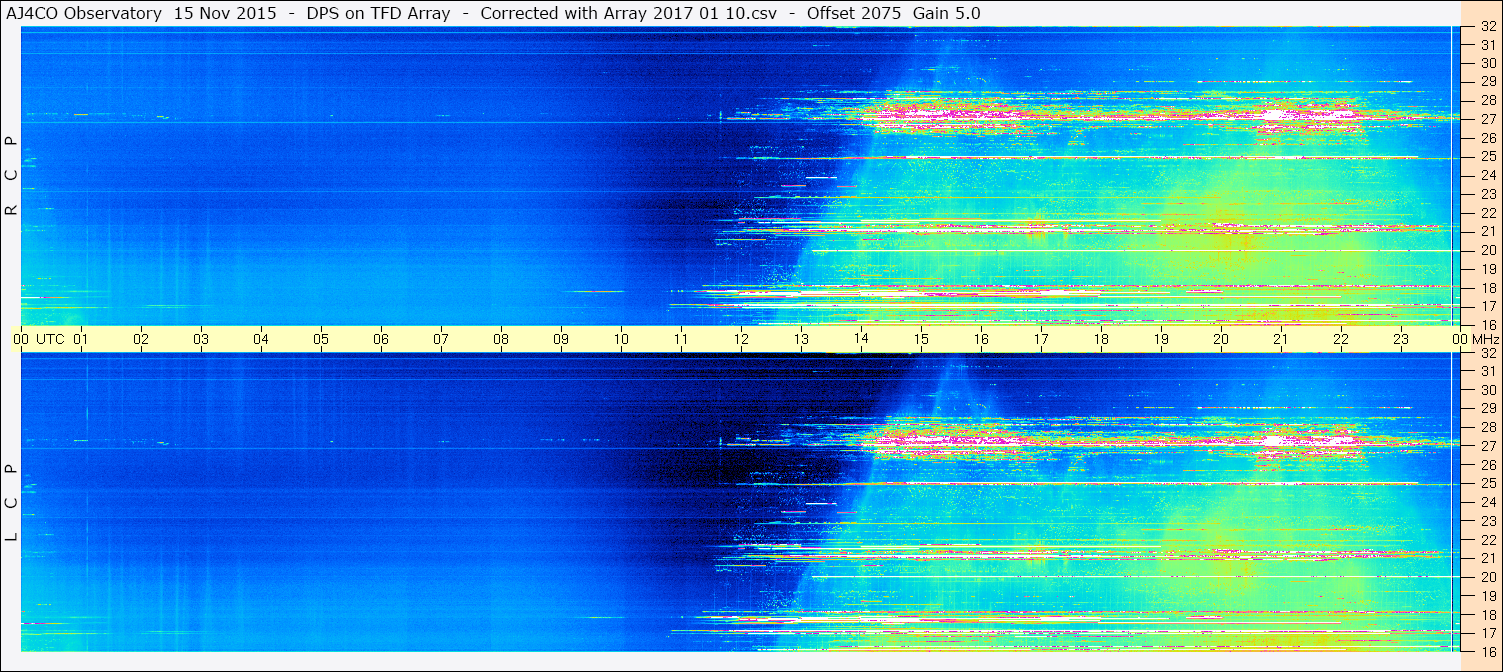The width and height of the screenshot is (1503, 672).
Task: Click the 19 MHz tick of LCP panel
Action: (x=1487, y=596)
